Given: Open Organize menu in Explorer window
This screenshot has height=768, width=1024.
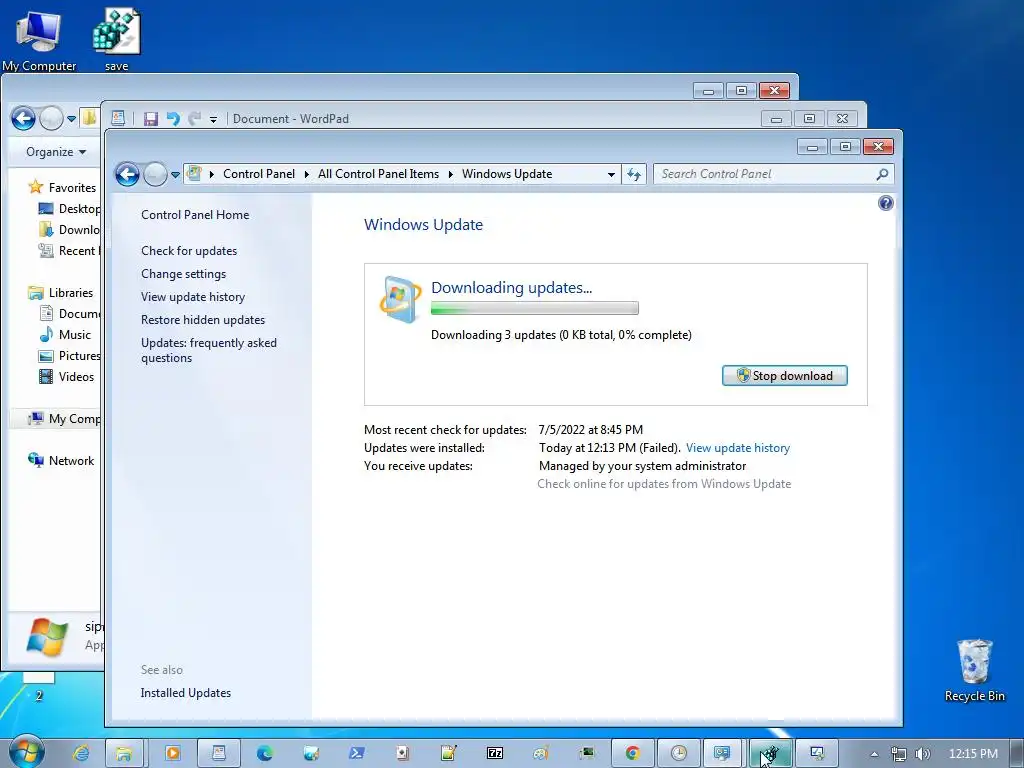Looking at the screenshot, I should [56, 152].
